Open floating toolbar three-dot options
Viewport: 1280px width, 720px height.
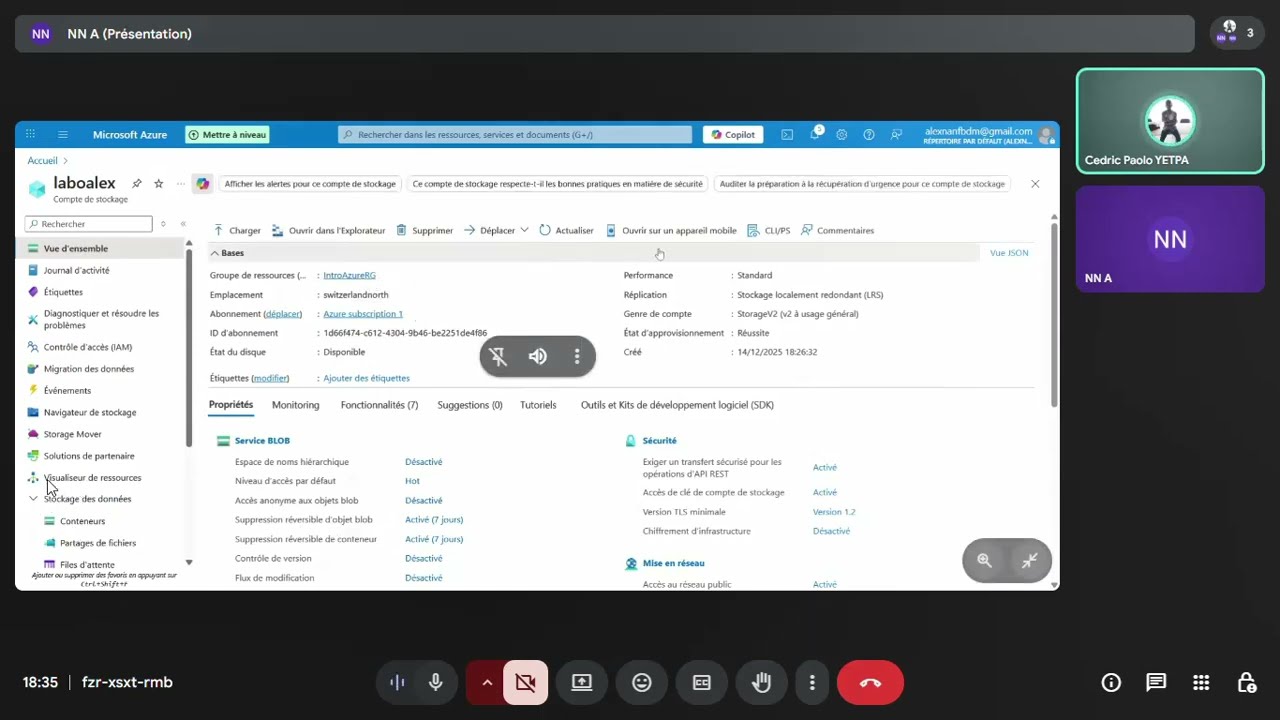click(x=577, y=356)
